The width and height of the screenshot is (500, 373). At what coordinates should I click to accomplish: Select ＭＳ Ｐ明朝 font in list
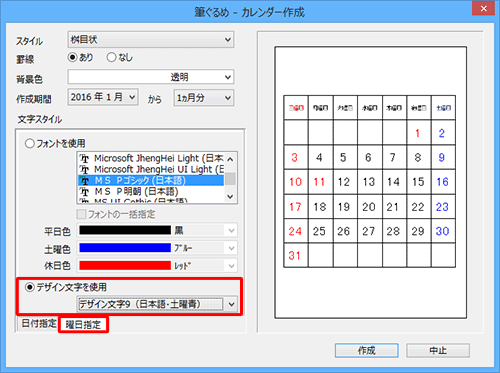tap(151, 192)
